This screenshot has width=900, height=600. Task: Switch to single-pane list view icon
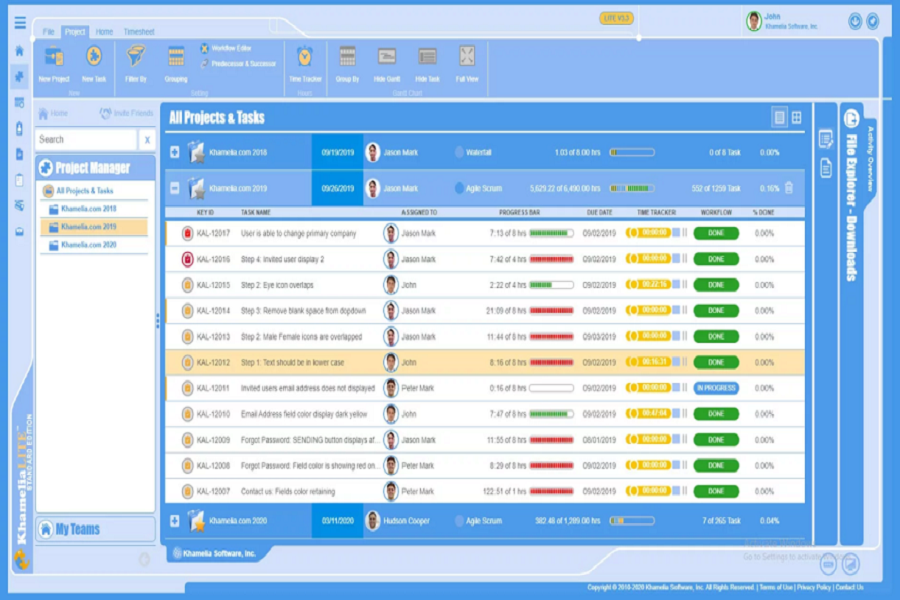click(779, 118)
